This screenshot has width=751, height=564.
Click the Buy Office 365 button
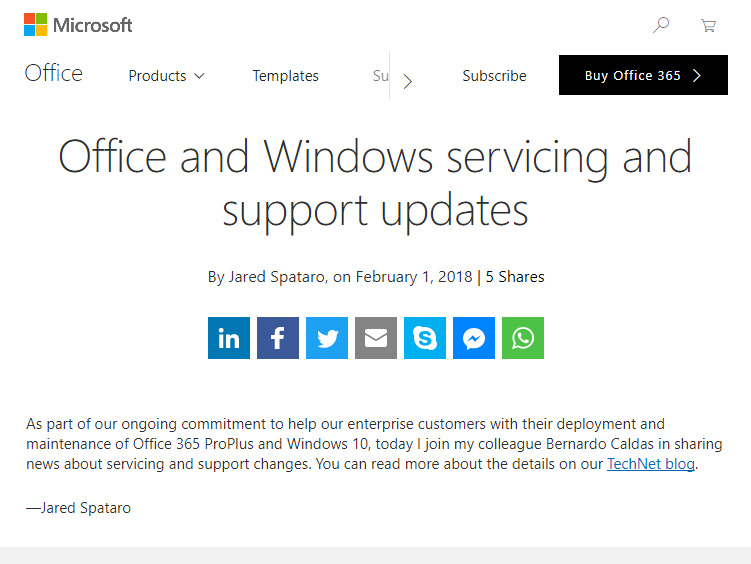[x=643, y=75]
